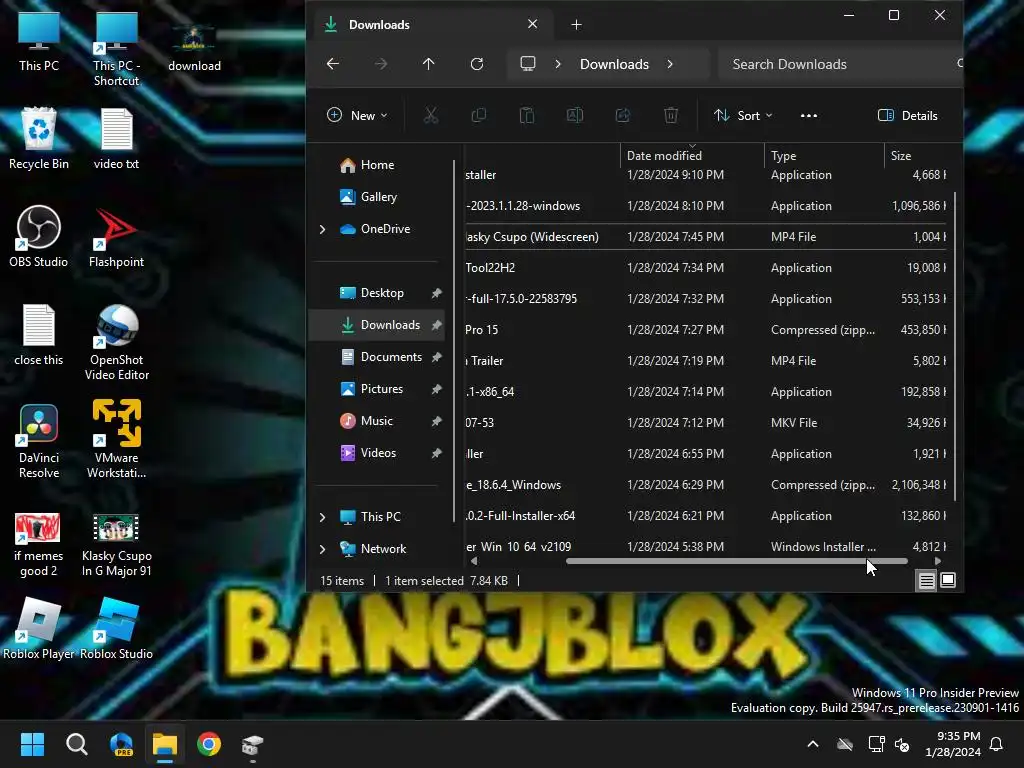Image resolution: width=1024 pixels, height=768 pixels.
Task: Go back with the Back arrow
Action: pos(333,64)
